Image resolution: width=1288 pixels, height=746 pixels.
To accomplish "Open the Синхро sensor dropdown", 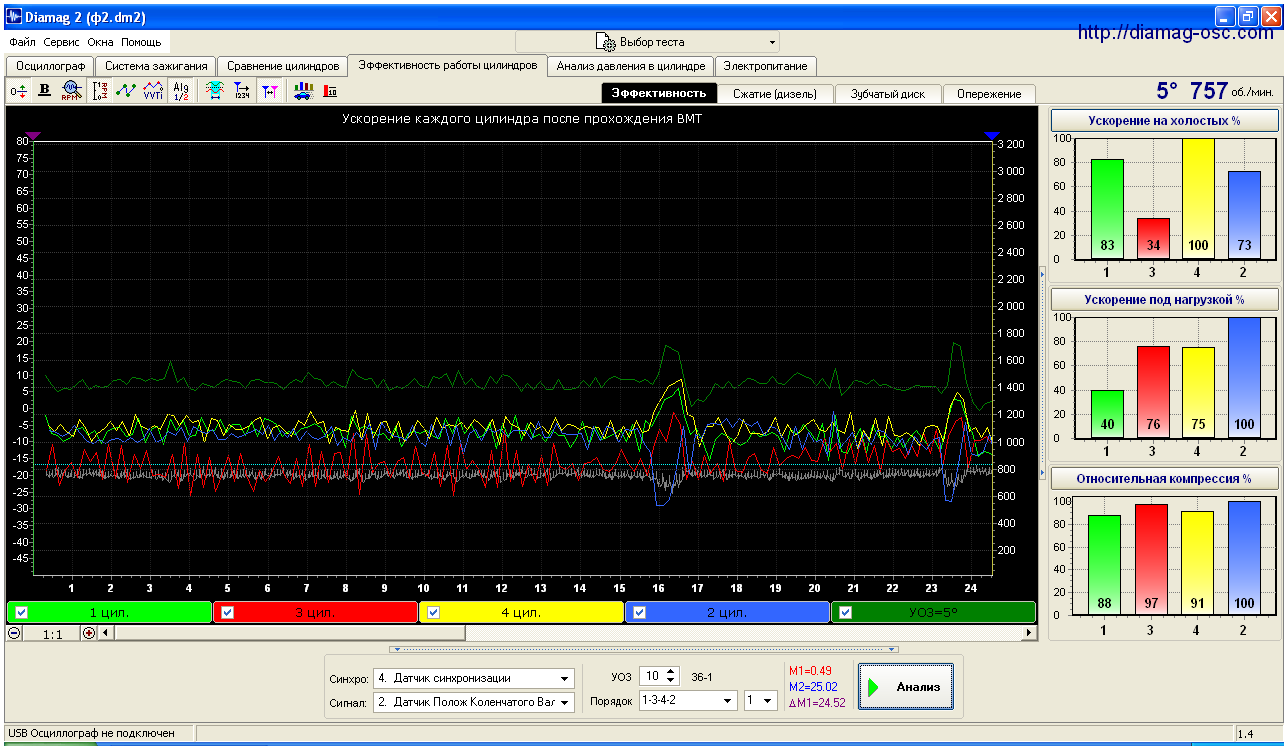I will (474, 677).
